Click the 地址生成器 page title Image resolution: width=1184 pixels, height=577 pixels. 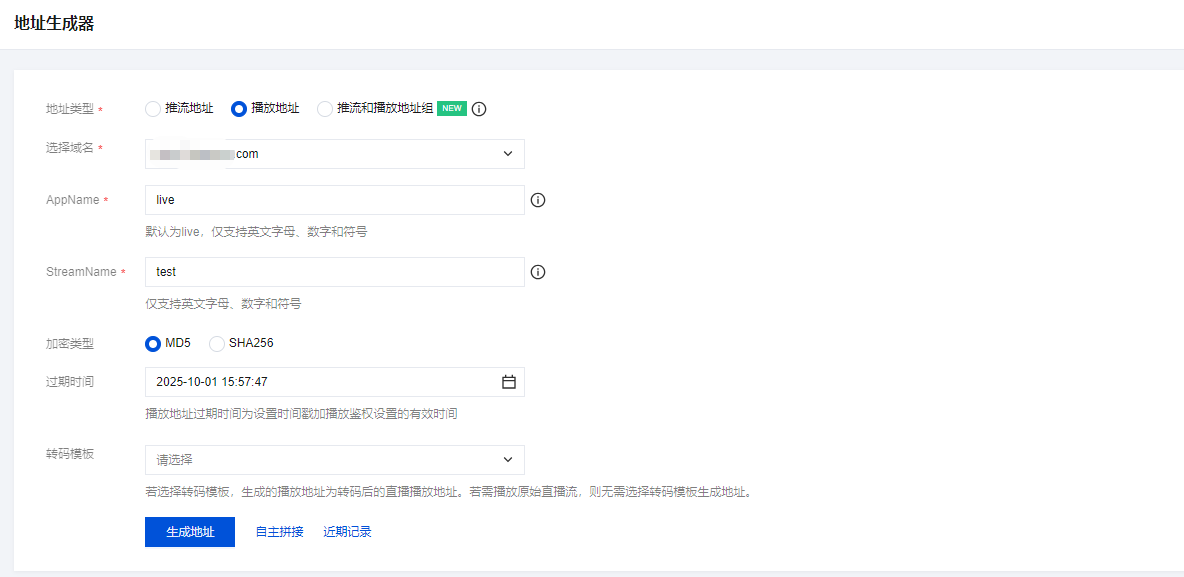tap(54, 24)
